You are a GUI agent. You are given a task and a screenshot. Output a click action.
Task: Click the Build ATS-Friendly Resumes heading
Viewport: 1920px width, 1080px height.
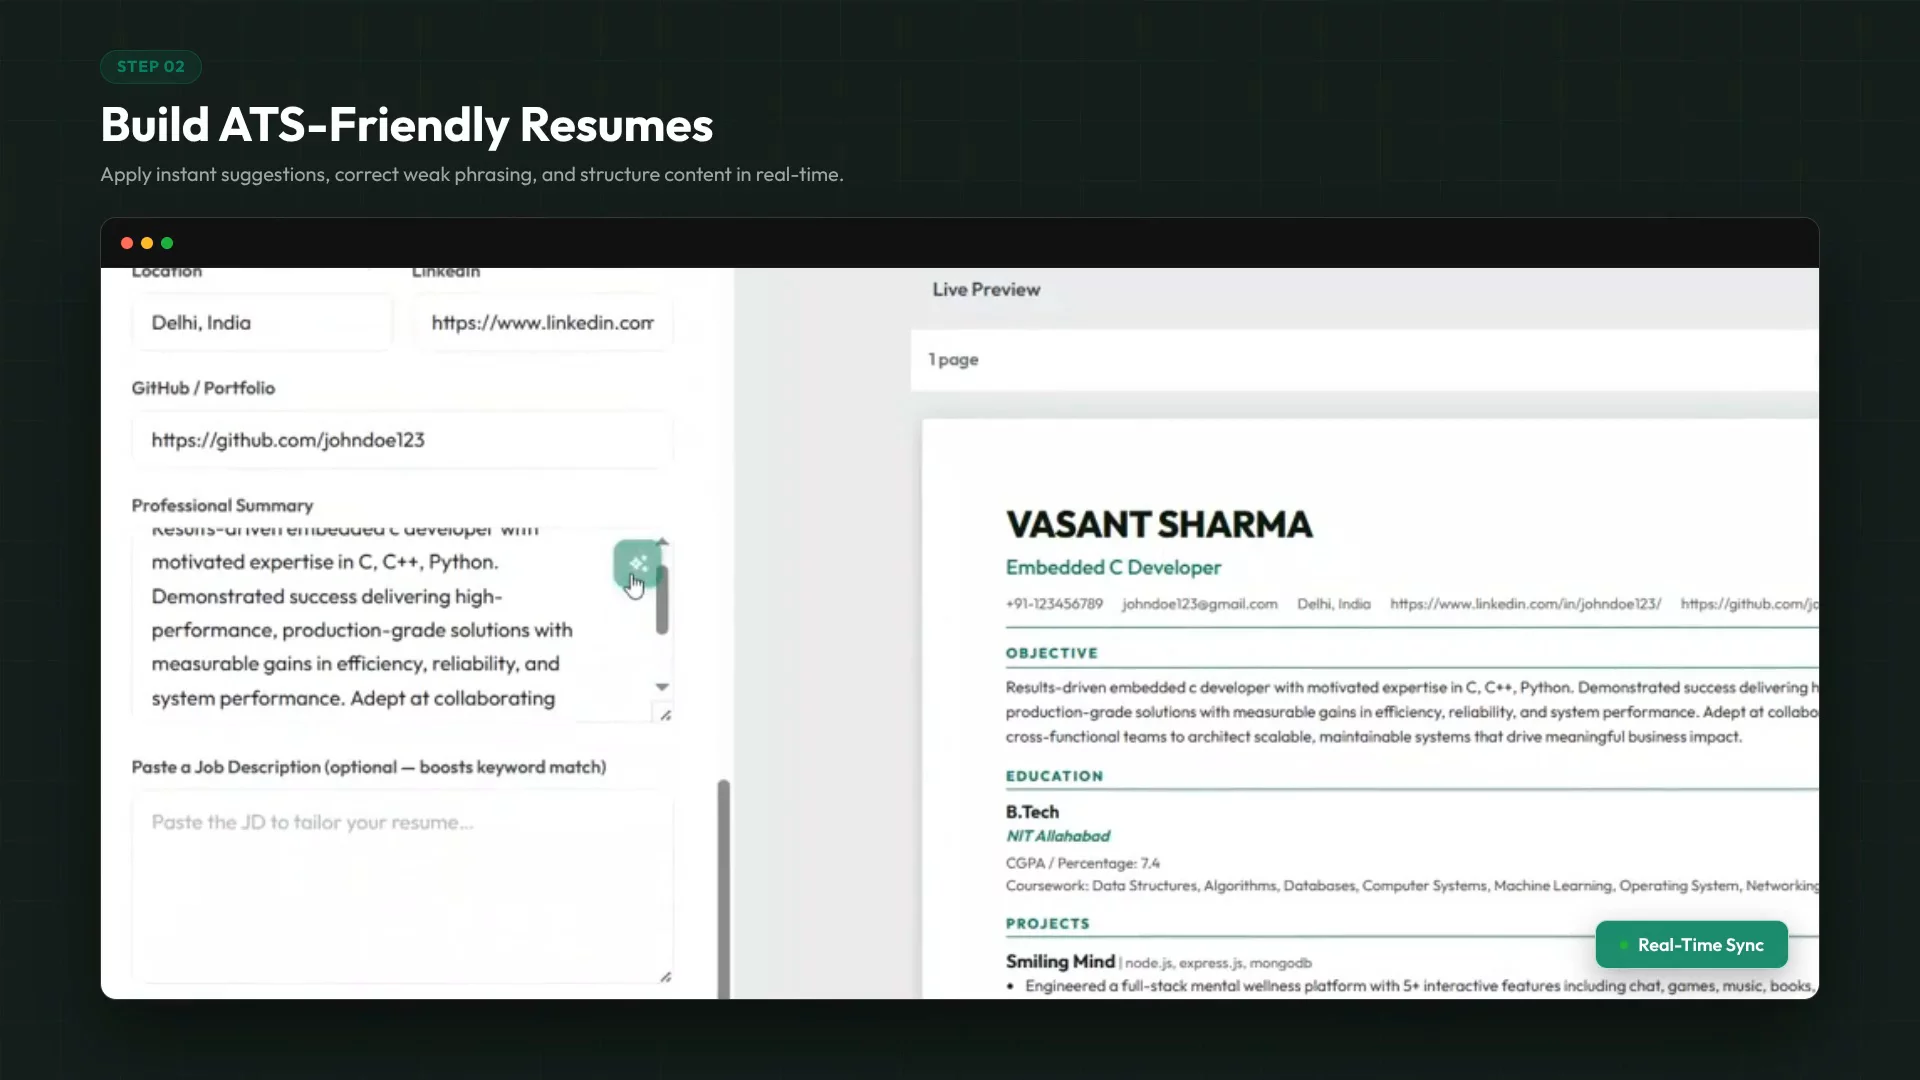coord(407,125)
